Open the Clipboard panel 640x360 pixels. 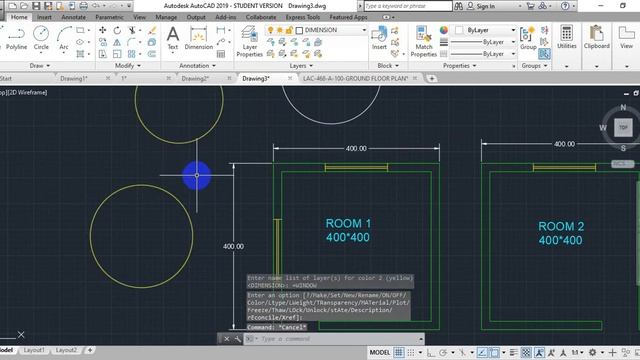coord(596,38)
